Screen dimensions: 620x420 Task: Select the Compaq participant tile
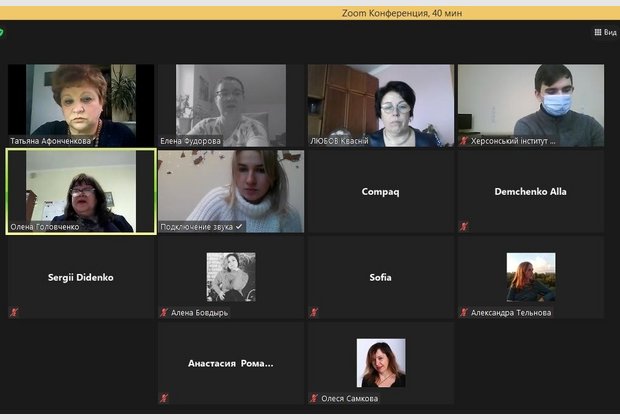click(x=381, y=191)
